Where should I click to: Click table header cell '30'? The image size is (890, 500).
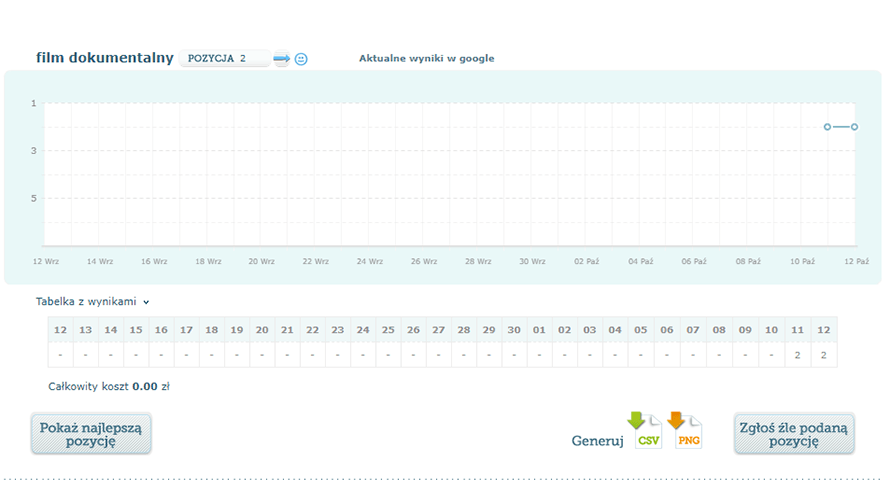[514, 330]
